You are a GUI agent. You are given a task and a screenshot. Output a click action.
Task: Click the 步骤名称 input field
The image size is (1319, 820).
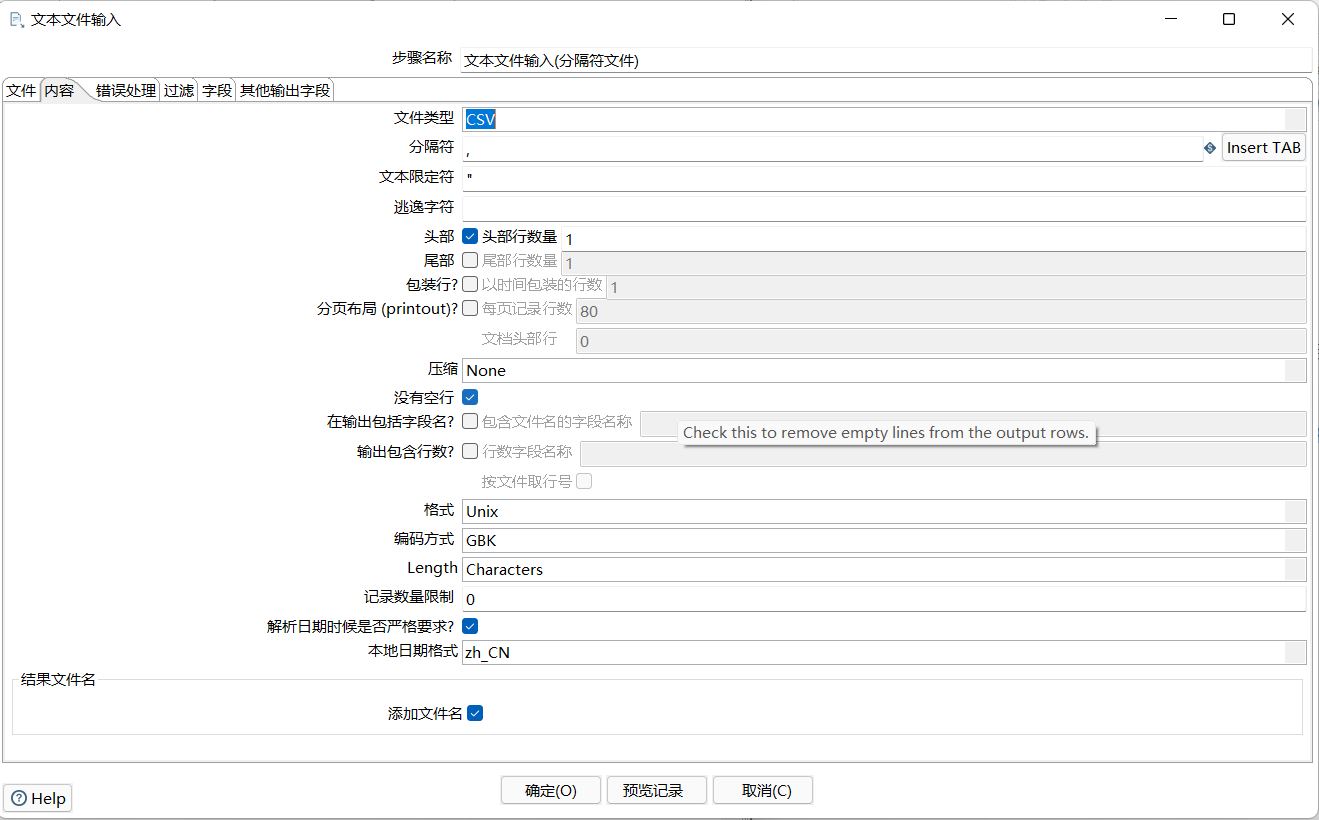886,60
